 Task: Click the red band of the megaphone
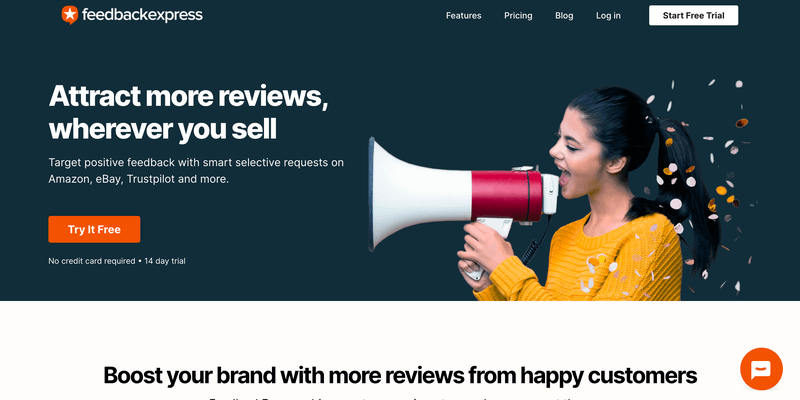(506, 196)
